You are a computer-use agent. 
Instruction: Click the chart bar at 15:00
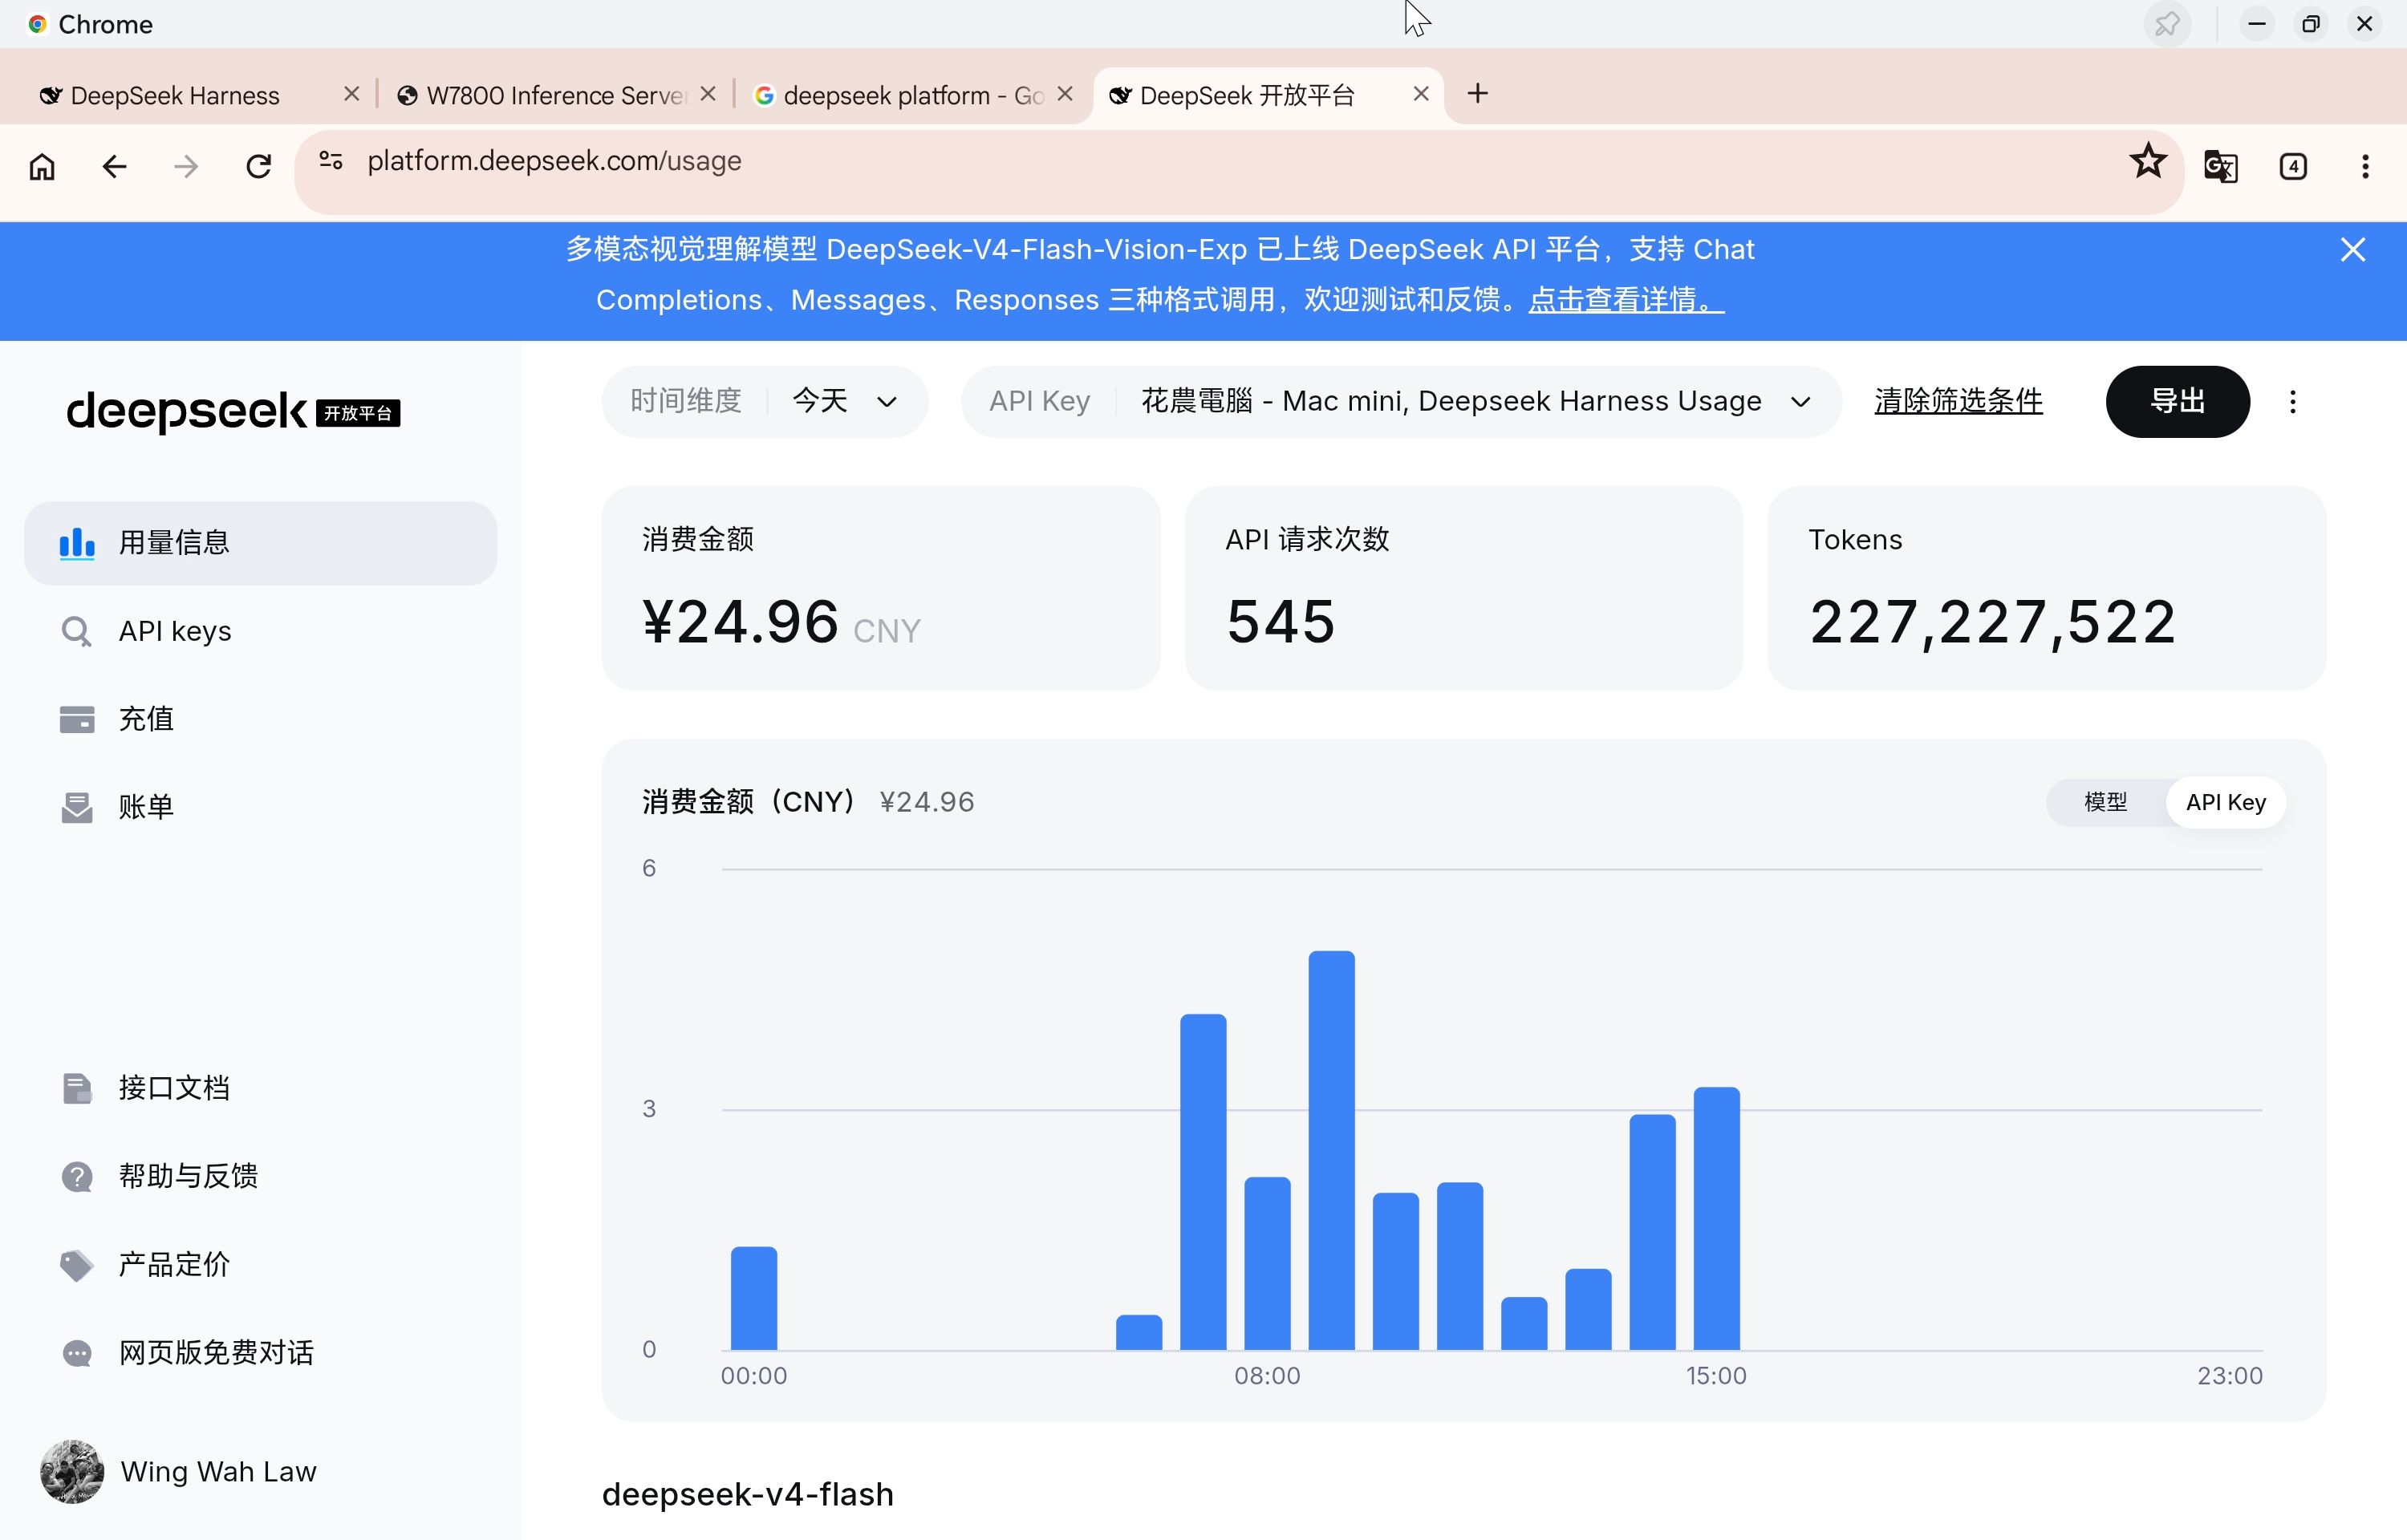(x=1717, y=1219)
